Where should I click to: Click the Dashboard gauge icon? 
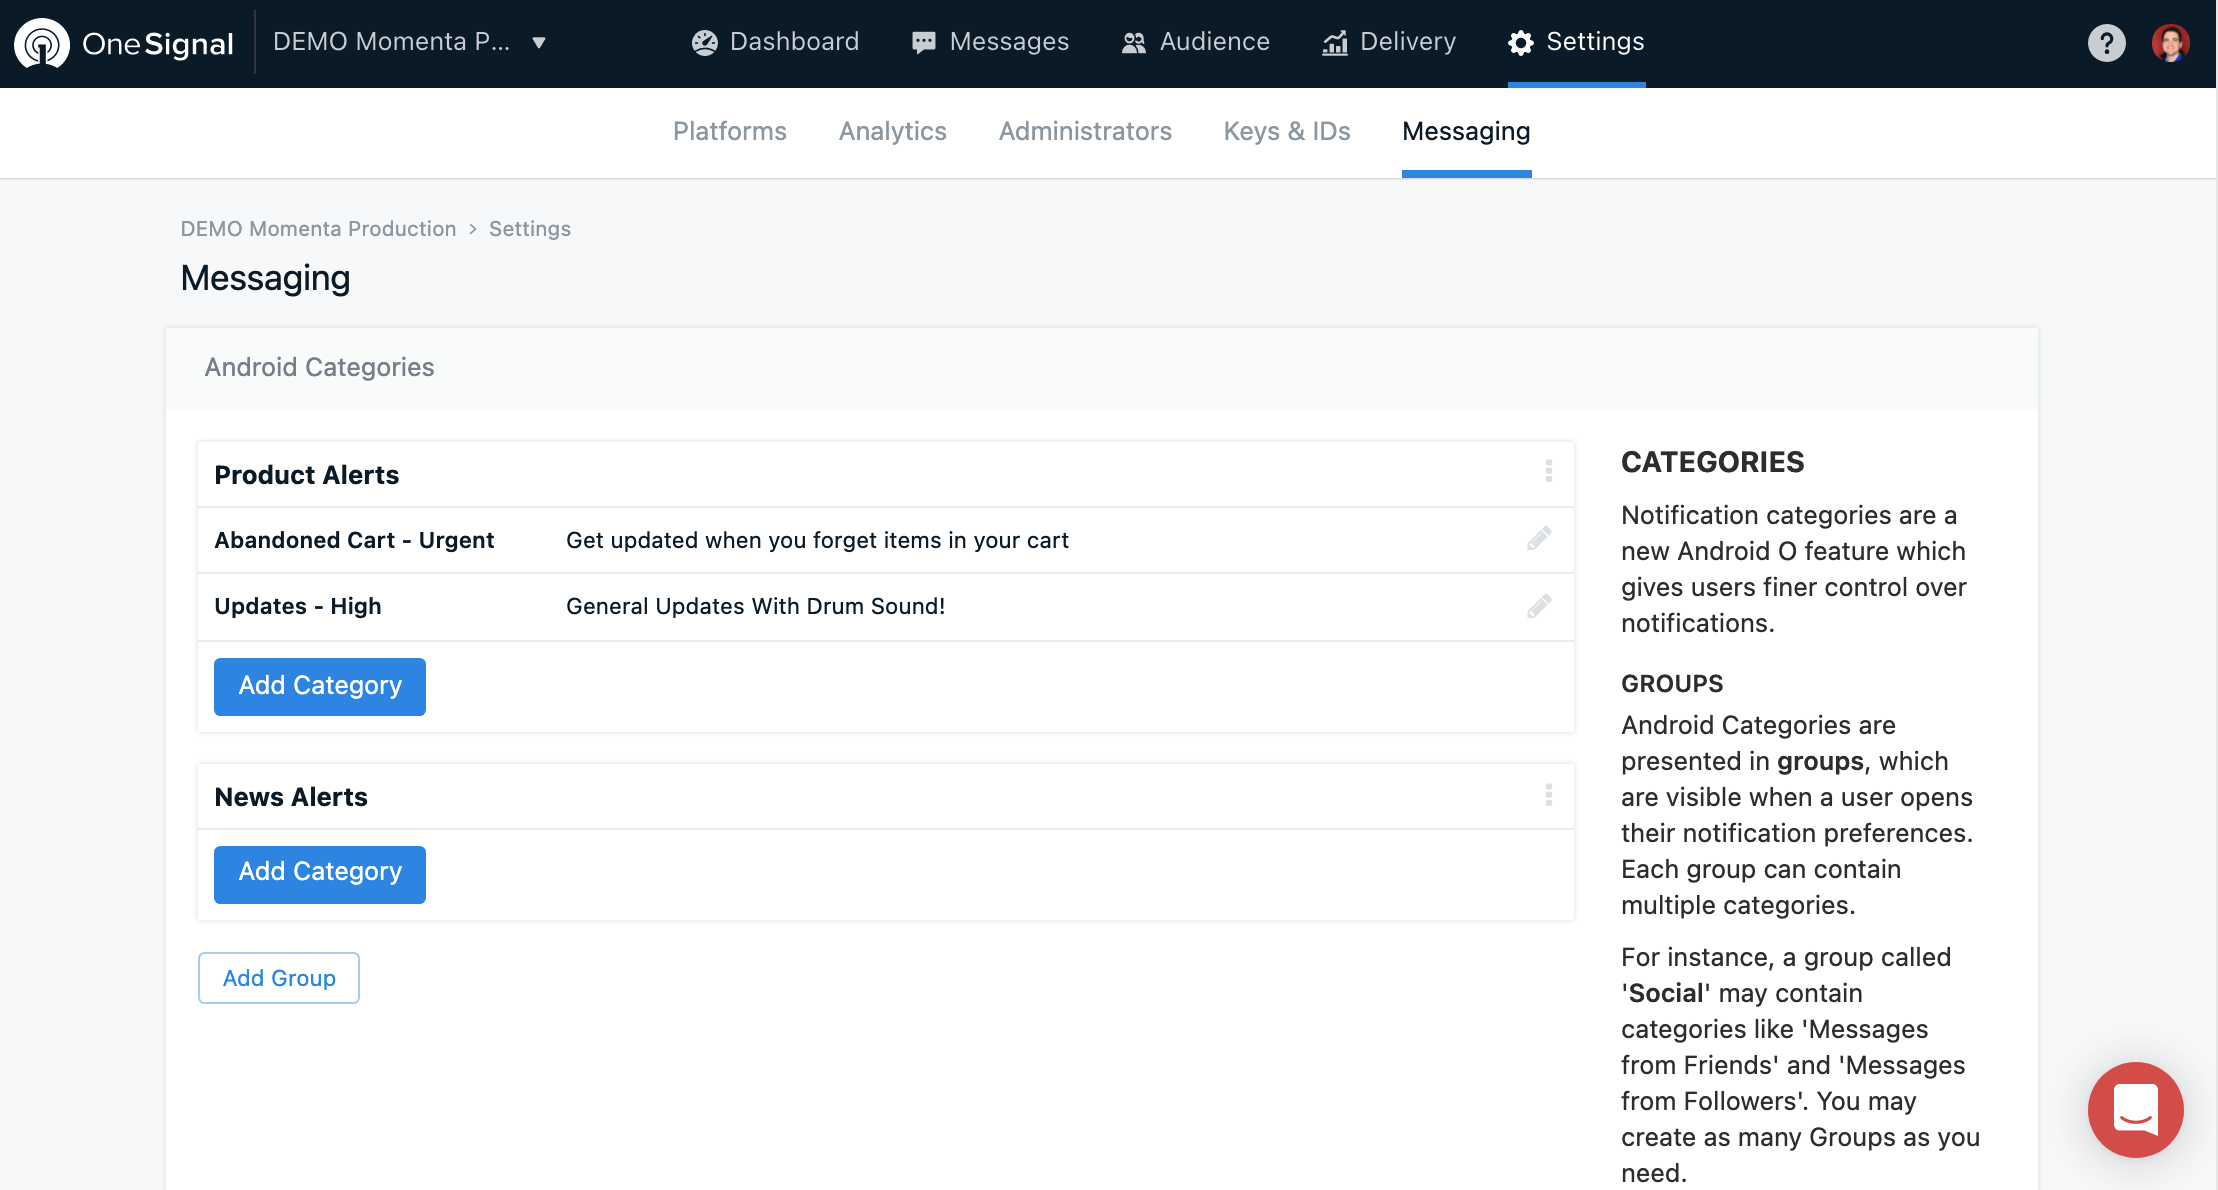coord(705,42)
